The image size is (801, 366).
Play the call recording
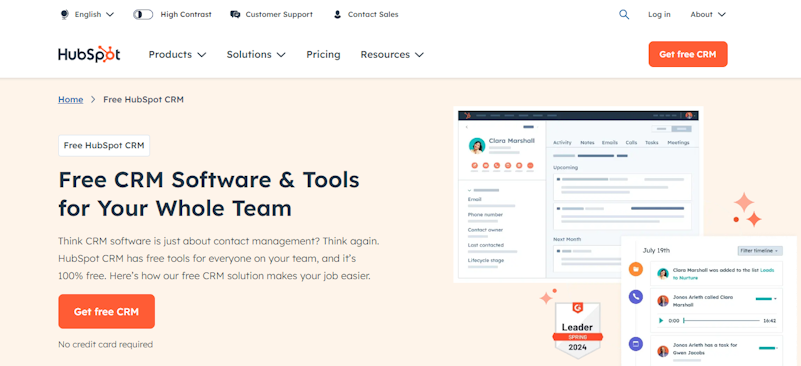coord(661,321)
